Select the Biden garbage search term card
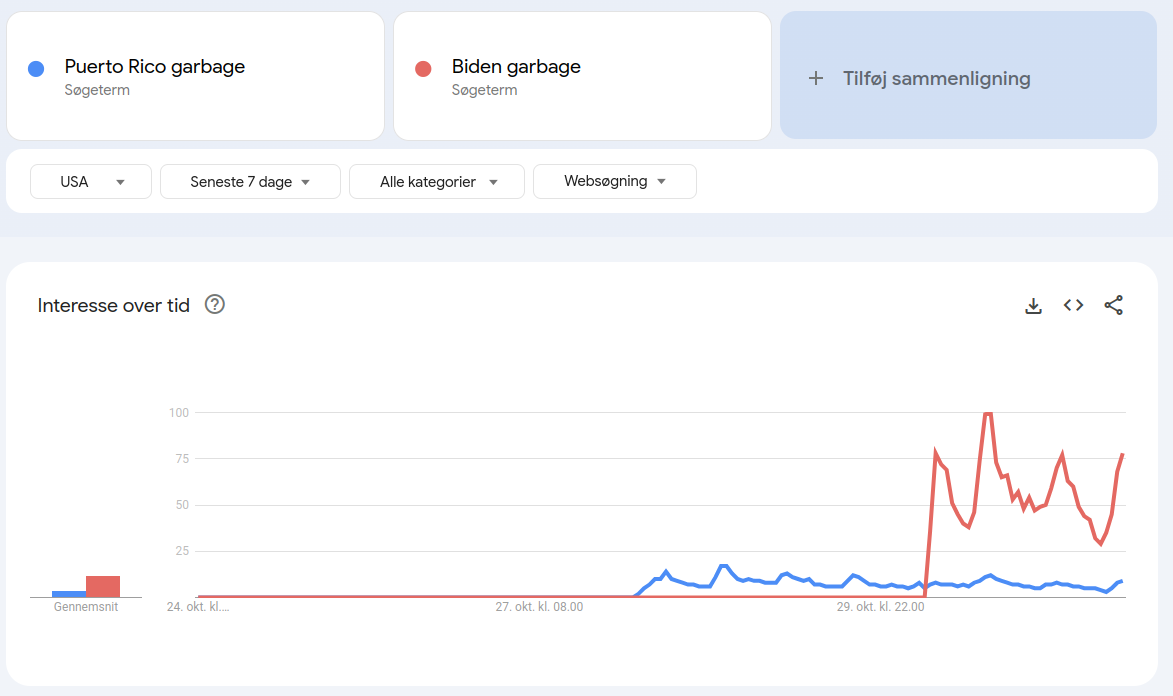The width and height of the screenshot is (1173, 696). tap(582, 76)
